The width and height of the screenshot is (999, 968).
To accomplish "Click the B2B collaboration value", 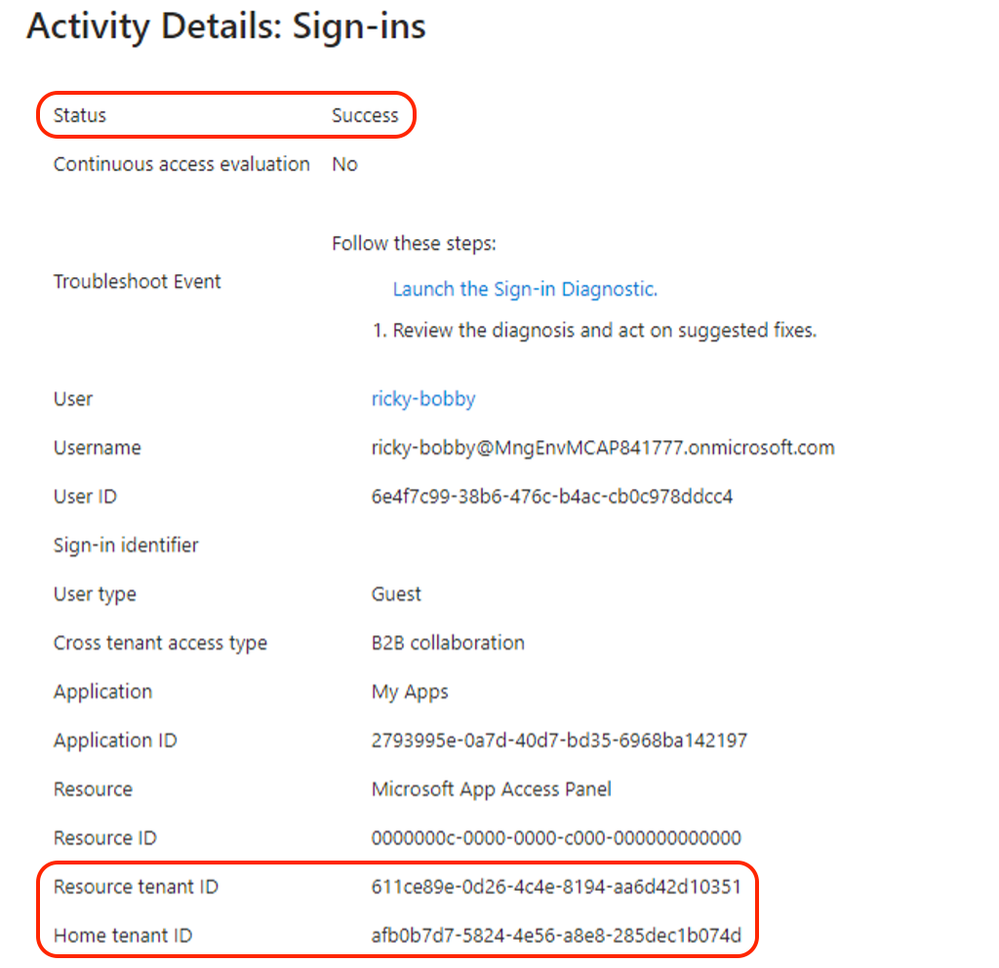I will [x=448, y=643].
